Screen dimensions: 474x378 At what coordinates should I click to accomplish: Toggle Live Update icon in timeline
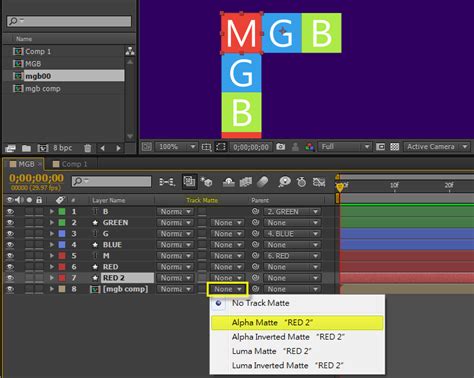coord(189,182)
